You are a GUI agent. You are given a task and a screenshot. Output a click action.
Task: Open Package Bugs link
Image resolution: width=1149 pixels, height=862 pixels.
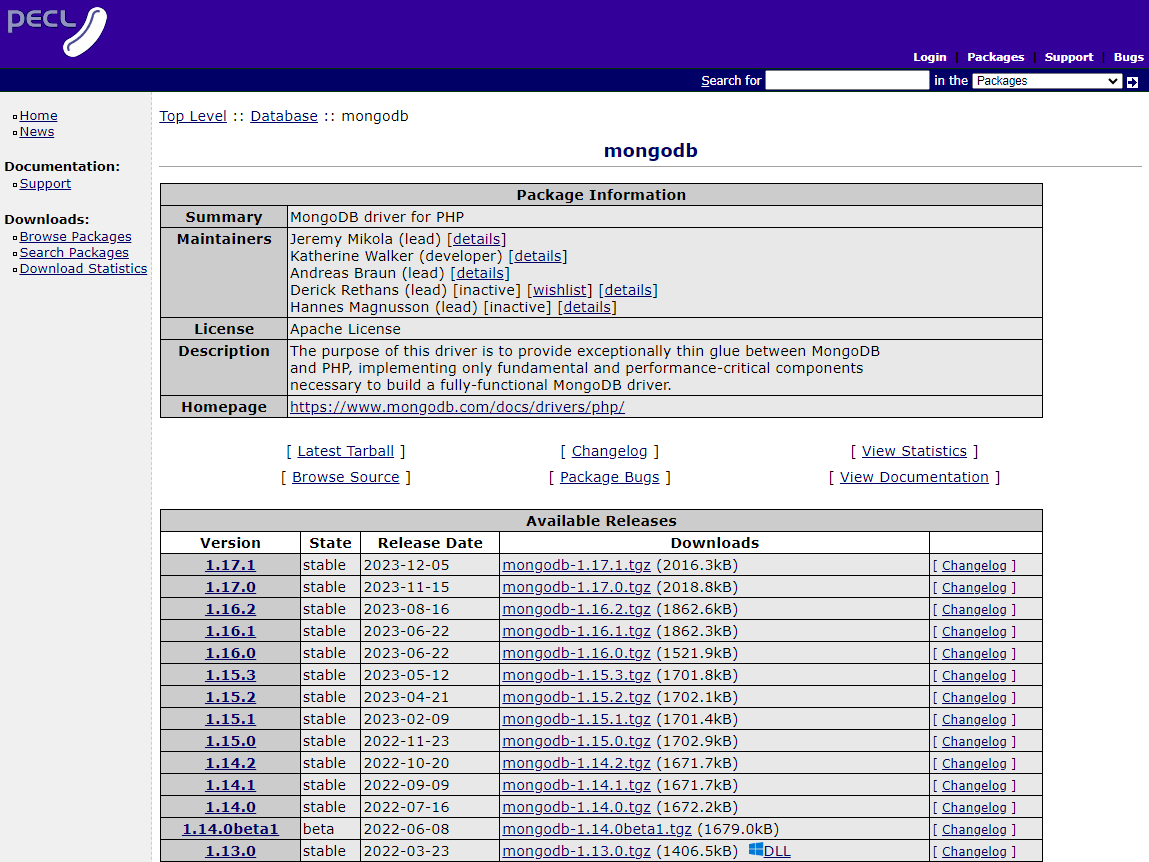coord(610,477)
